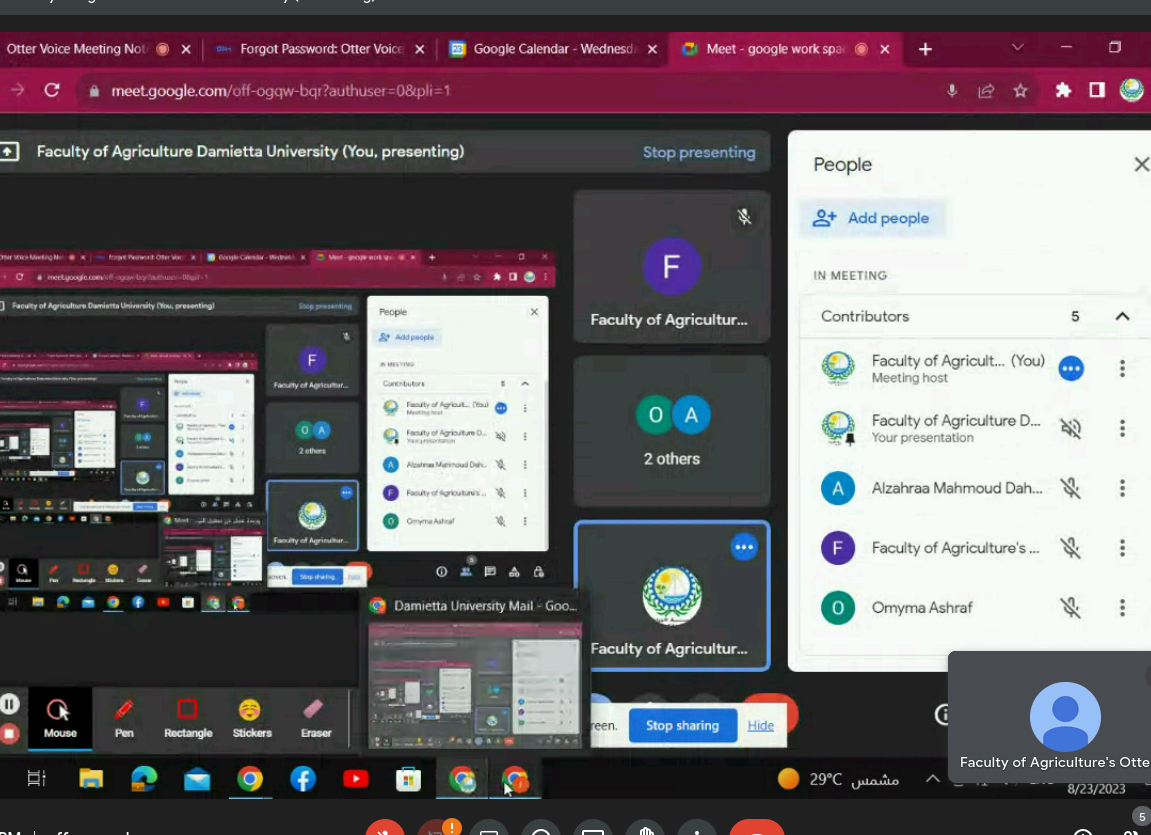
Task: Select the 2 others participant tile
Action: click(672, 431)
